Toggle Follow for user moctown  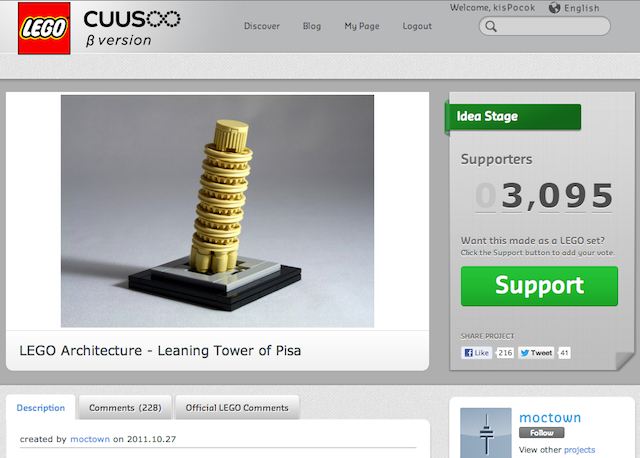(x=542, y=433)
